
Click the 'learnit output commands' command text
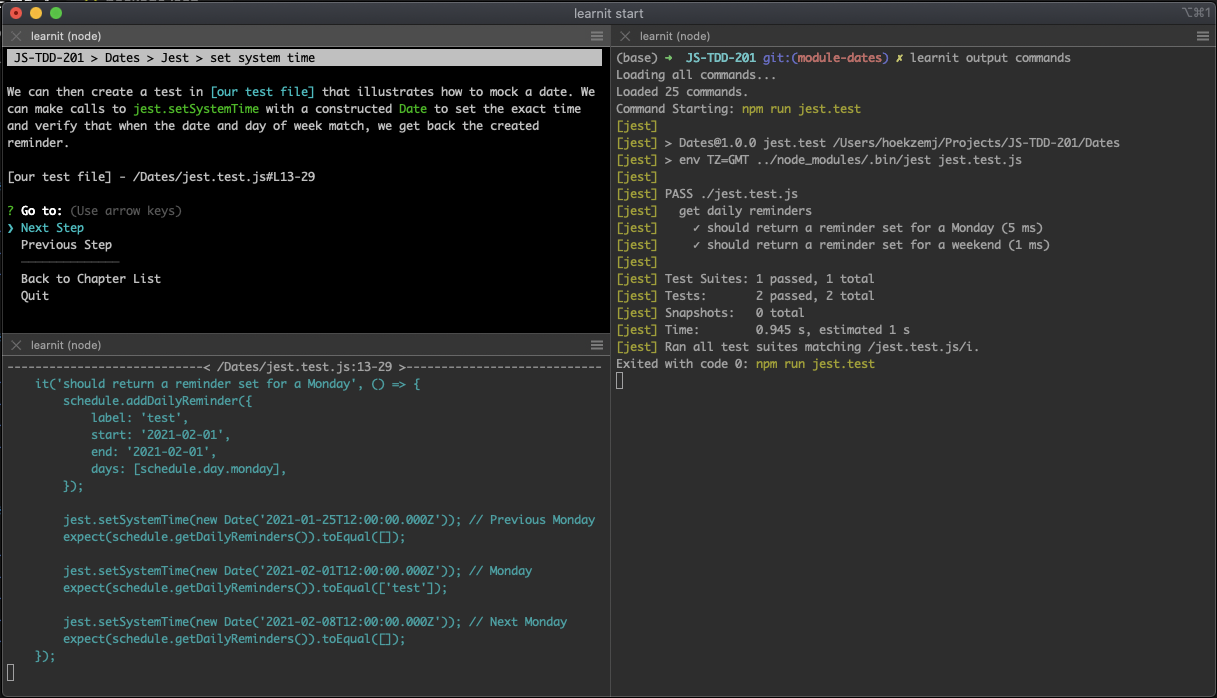[x=990, y=58]
